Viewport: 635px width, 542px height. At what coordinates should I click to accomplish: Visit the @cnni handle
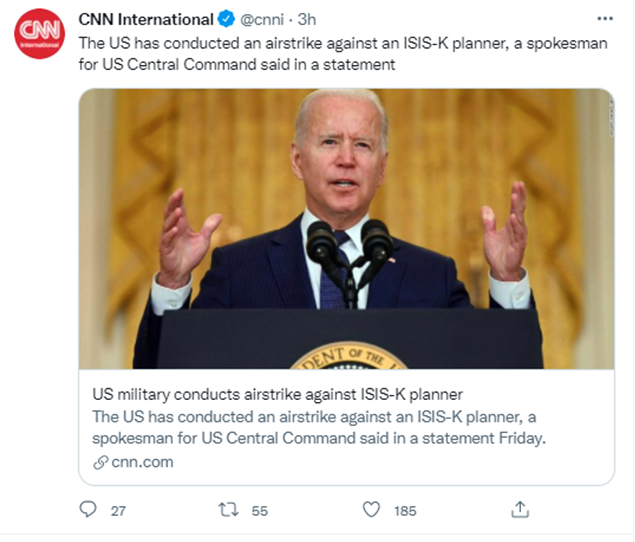click(262, 19)
